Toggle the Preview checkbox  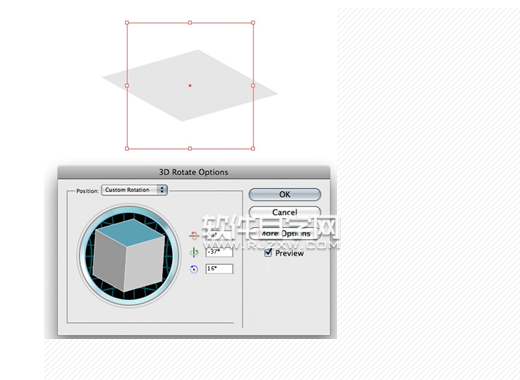coord(268,253)
